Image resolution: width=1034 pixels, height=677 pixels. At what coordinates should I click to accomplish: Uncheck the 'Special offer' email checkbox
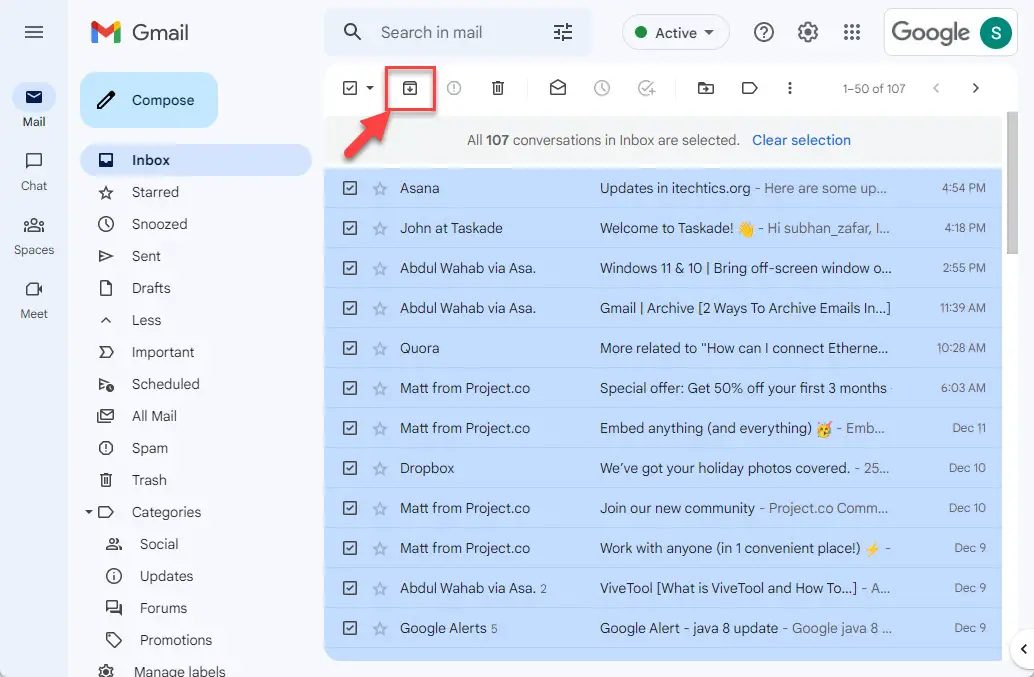[x=350, y=388]
